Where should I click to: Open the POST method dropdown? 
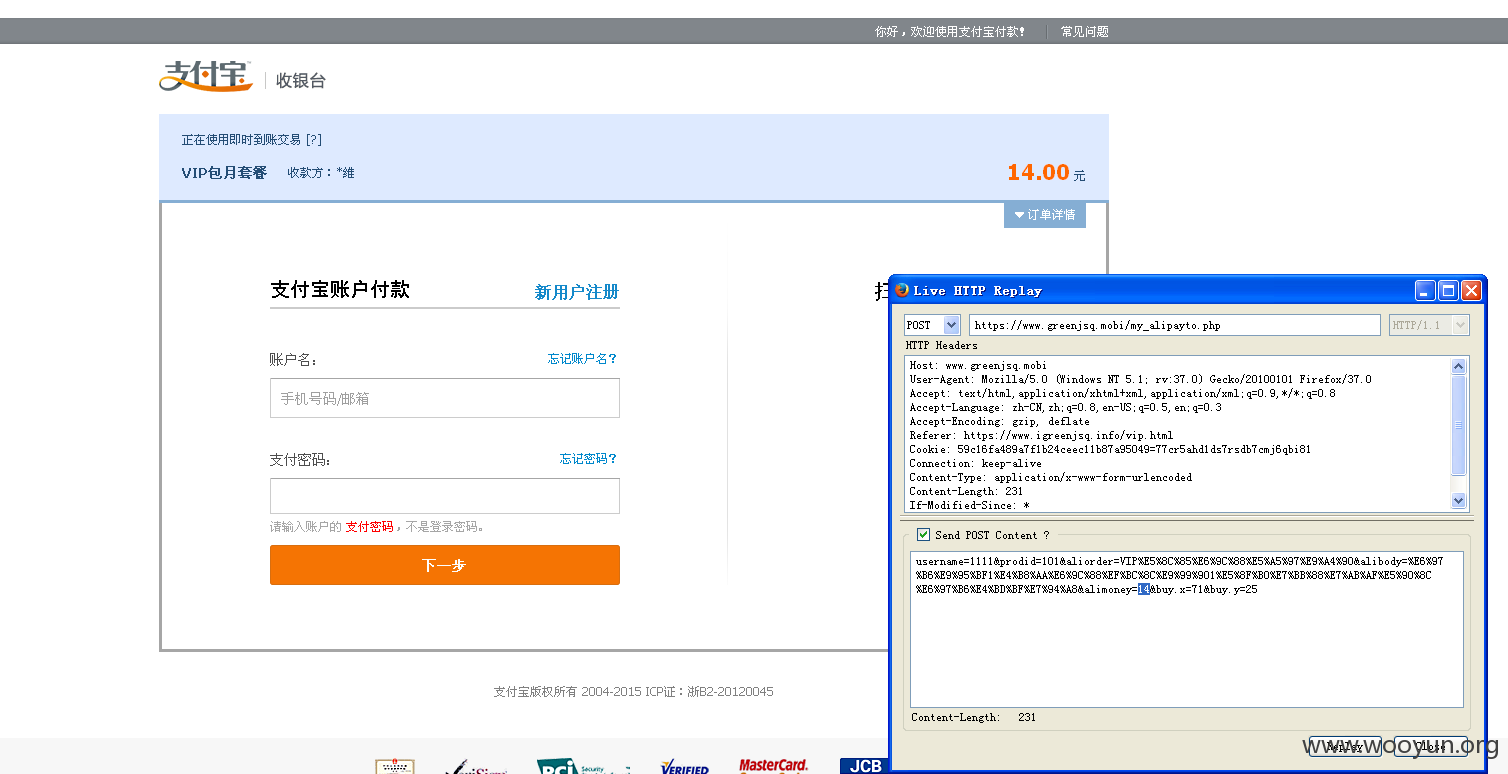pyautogui.click(x=932, y=325)
